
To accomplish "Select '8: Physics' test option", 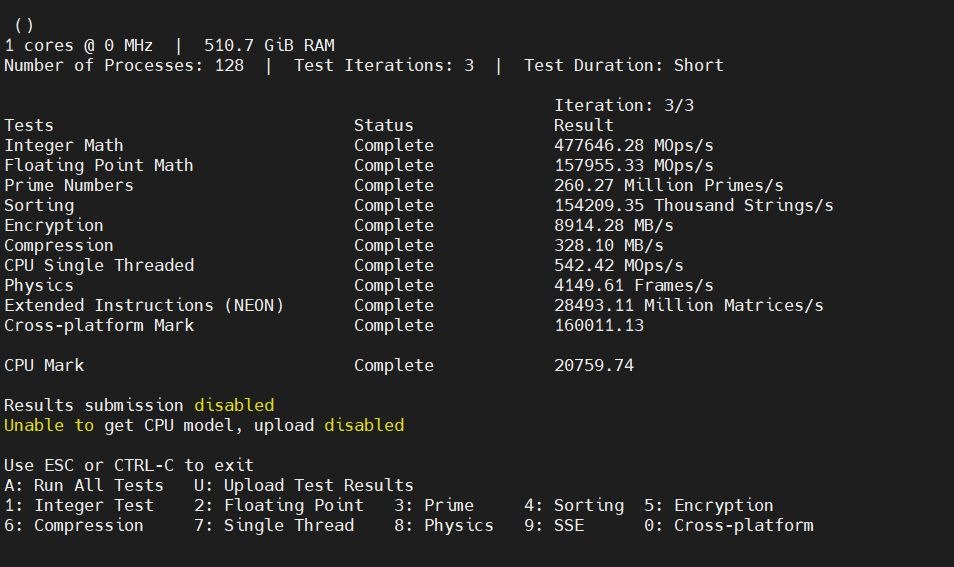I will tap(444, 526).
